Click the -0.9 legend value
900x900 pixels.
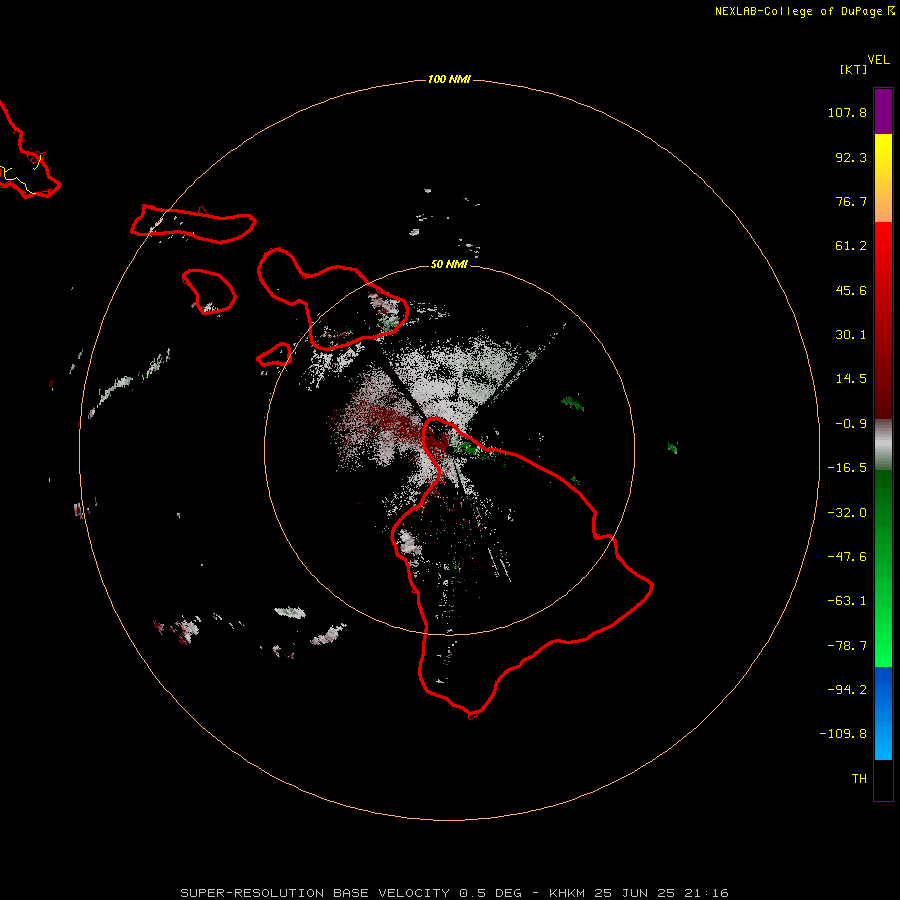(x=851, y=424)
